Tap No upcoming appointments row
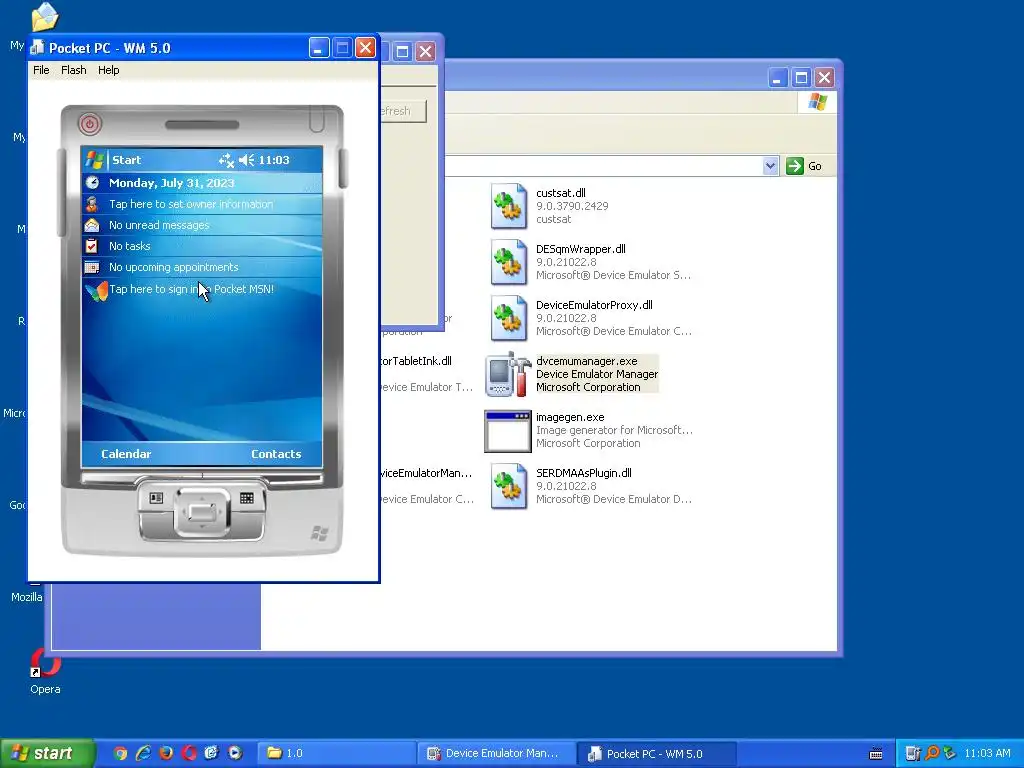Viewport: 1024px width, 768px height. tap(202, 267)
